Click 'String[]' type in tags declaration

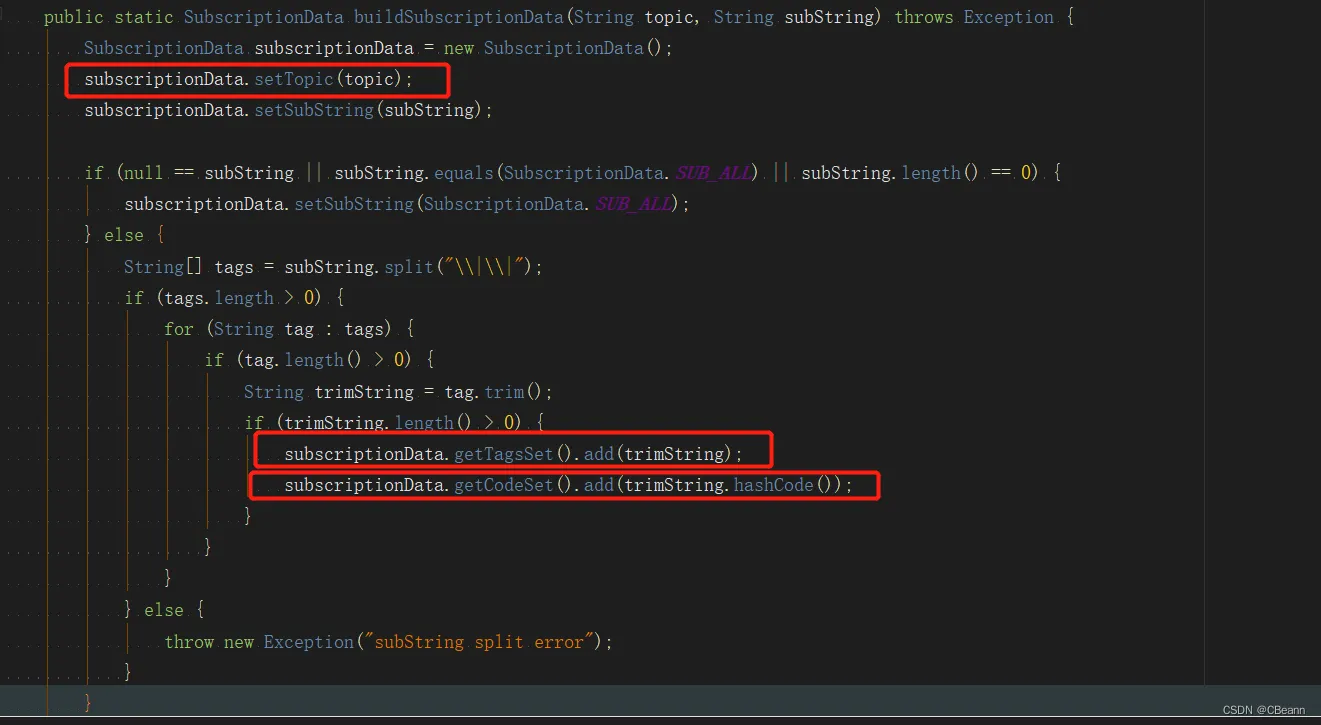click(x=164, y=267)
